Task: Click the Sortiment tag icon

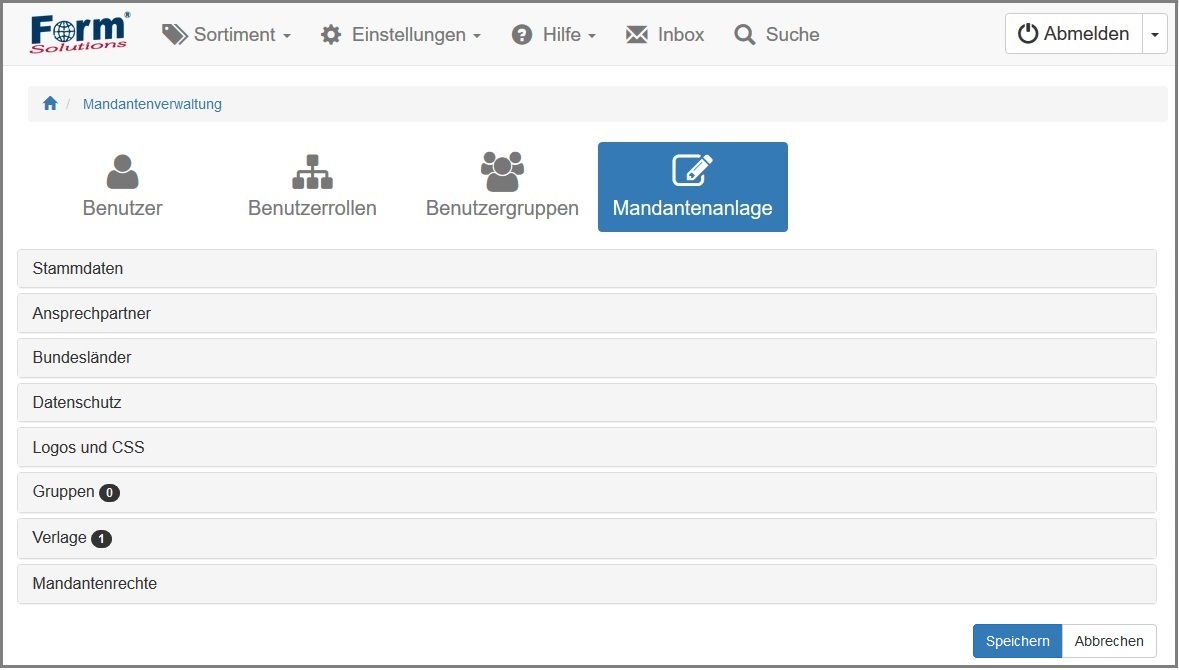Action: click(x=174, y=35)
